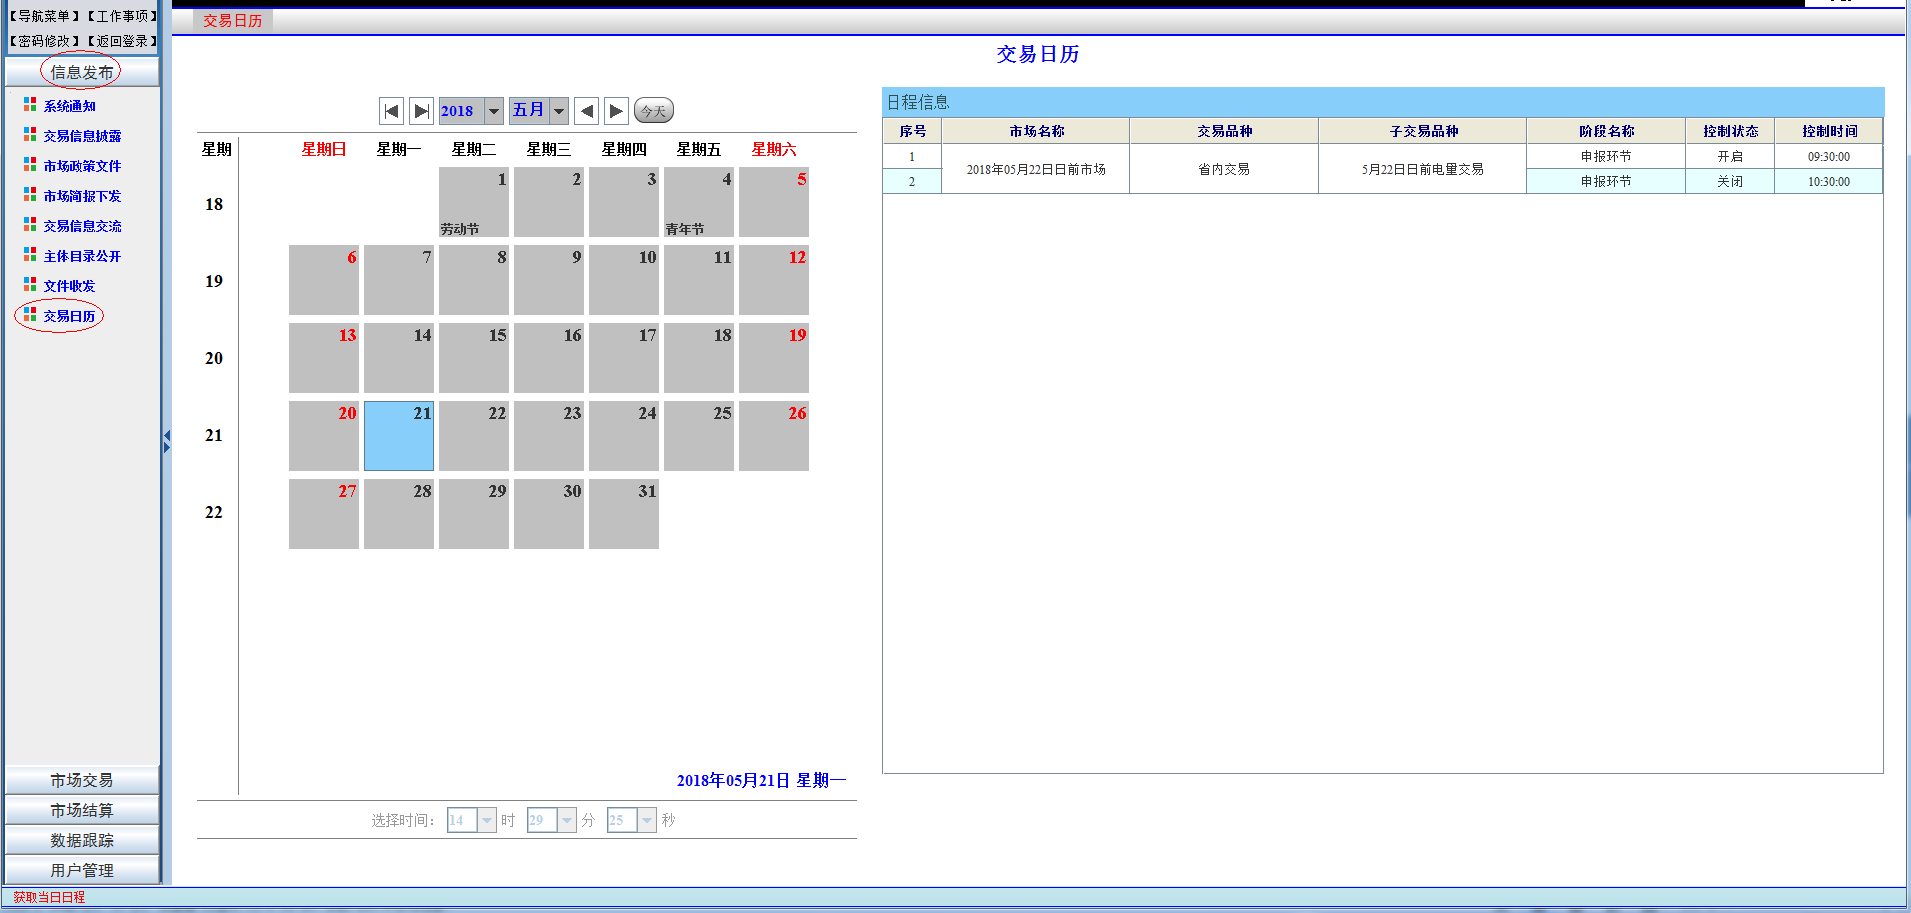
Task: Open 系统通知 in sidebar
Action: coord(69,106)
